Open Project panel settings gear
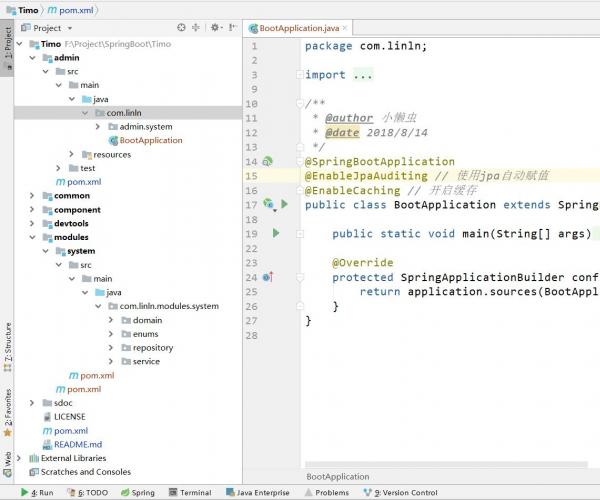600x500 pixels. point(215,28)
